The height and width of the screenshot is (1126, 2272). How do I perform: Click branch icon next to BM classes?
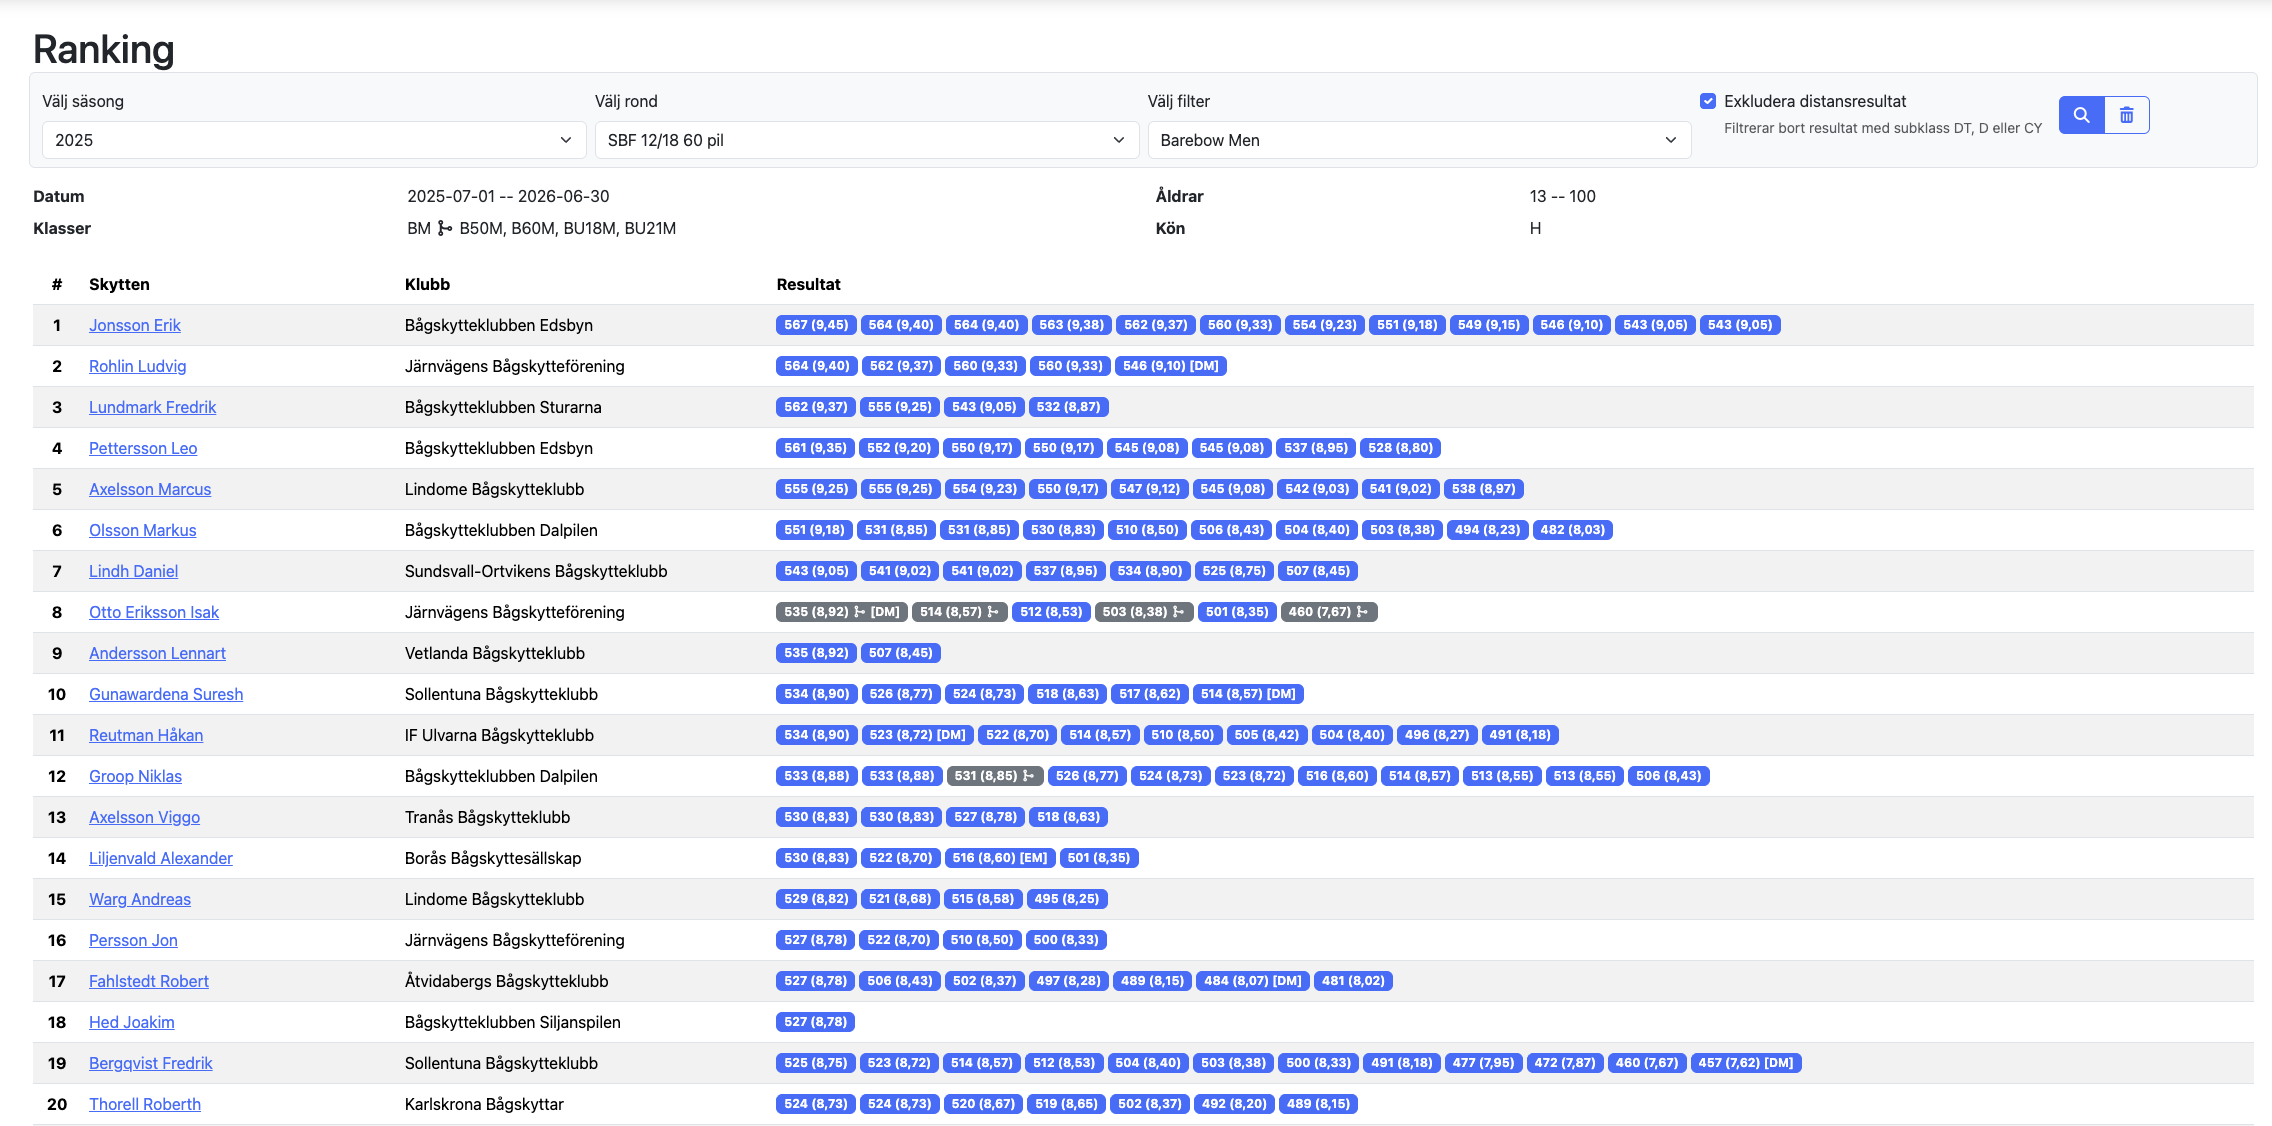coord(445,229)
